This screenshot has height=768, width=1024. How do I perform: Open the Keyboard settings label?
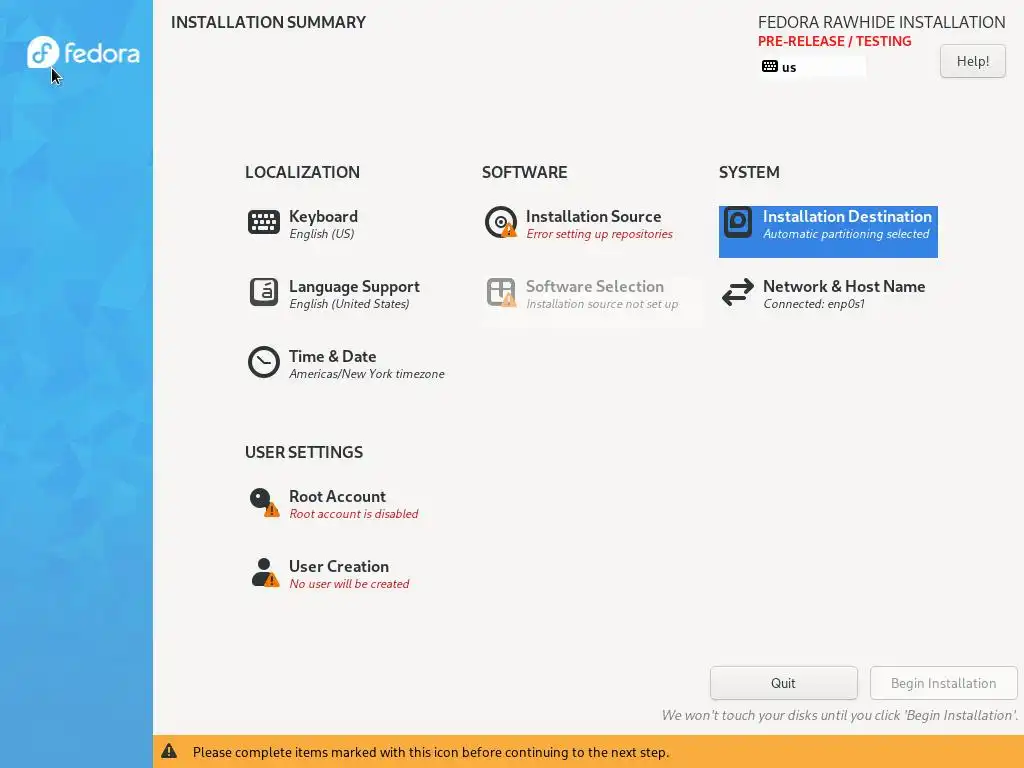tap(323, 216)
